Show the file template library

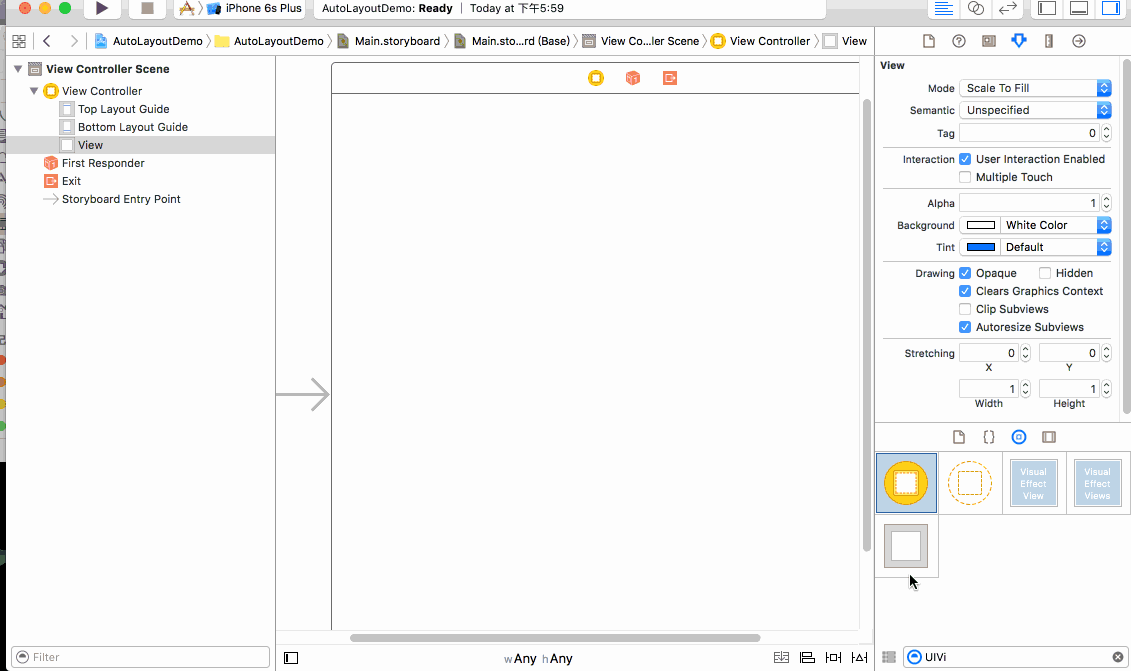click(959, 437)
